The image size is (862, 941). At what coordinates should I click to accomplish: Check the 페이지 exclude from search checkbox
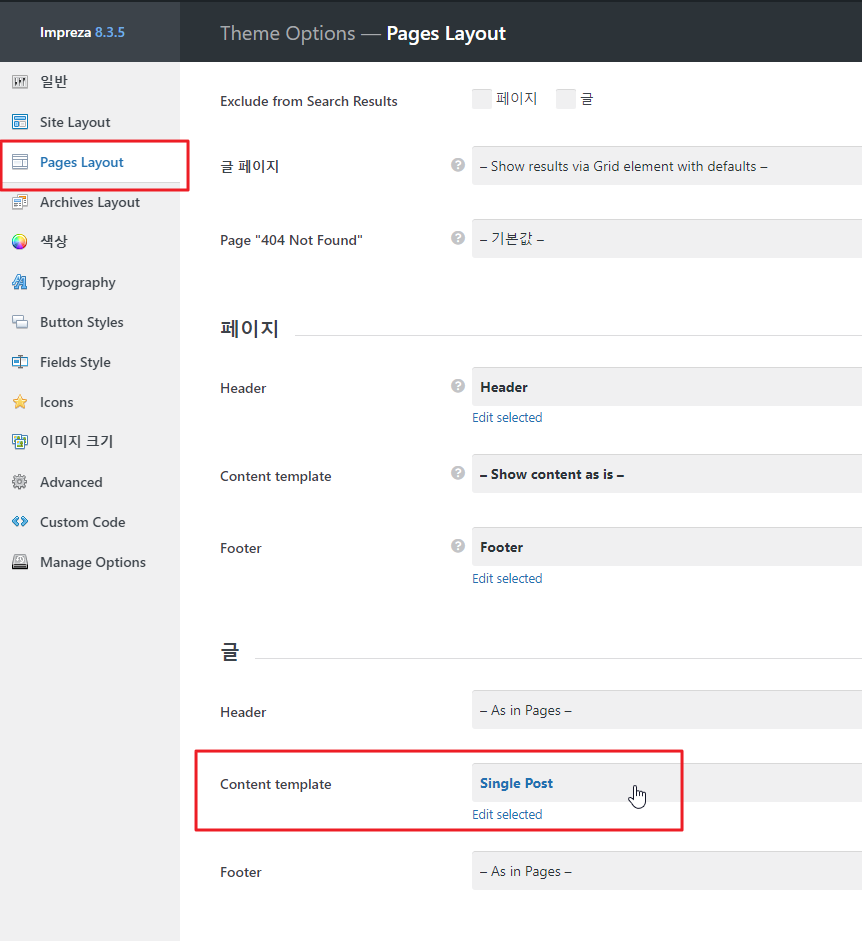(x=482, y=99)
